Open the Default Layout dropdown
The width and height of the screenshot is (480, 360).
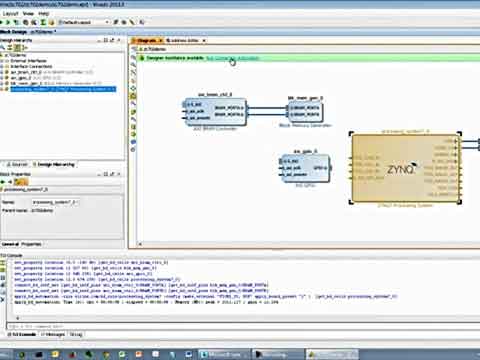(x=84, y=22)
